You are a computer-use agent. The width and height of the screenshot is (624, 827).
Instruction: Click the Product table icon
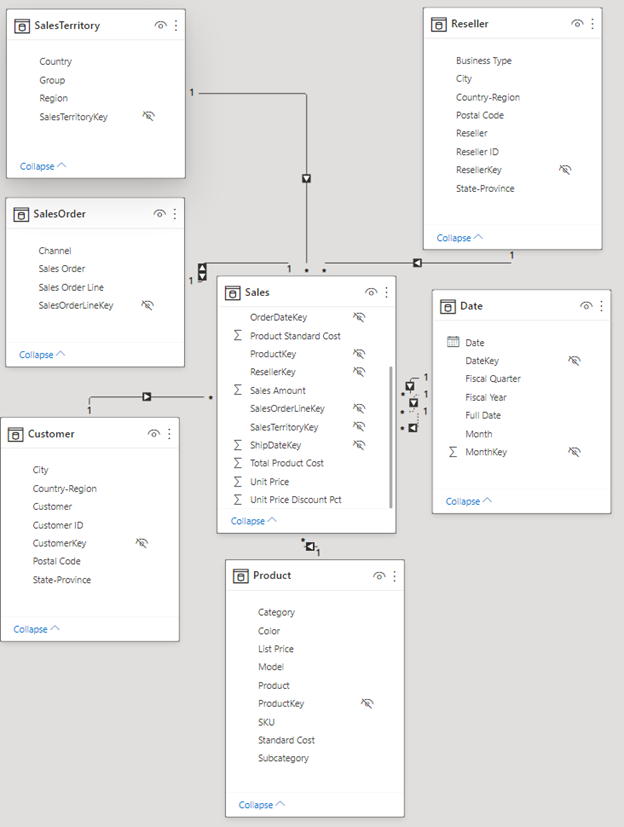(x=241, y=576)
